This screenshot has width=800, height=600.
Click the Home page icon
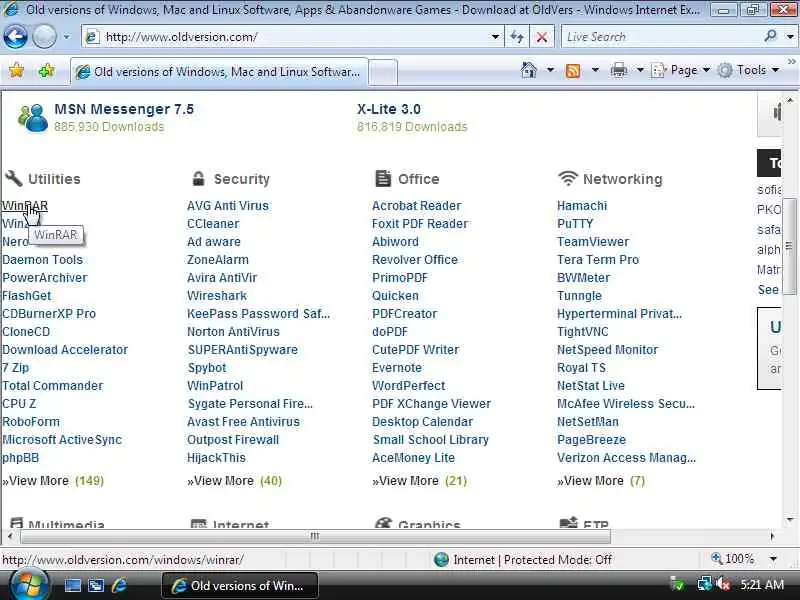[529, 70]
